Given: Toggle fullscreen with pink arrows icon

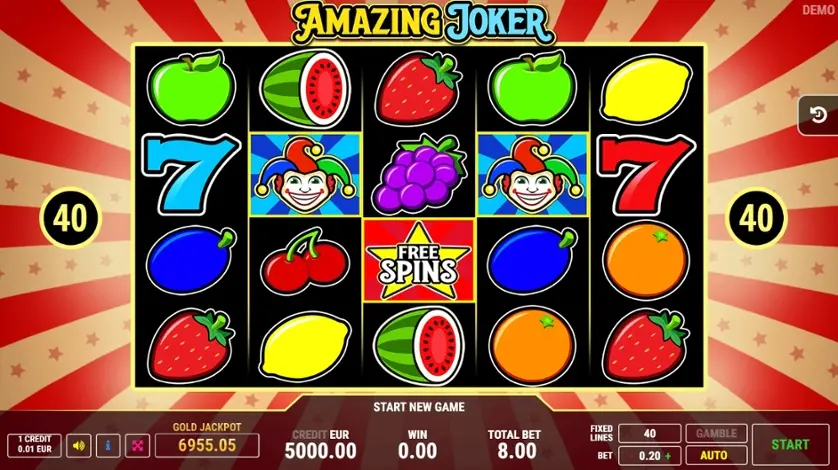Looking at the screenshot, I should 137,445.
